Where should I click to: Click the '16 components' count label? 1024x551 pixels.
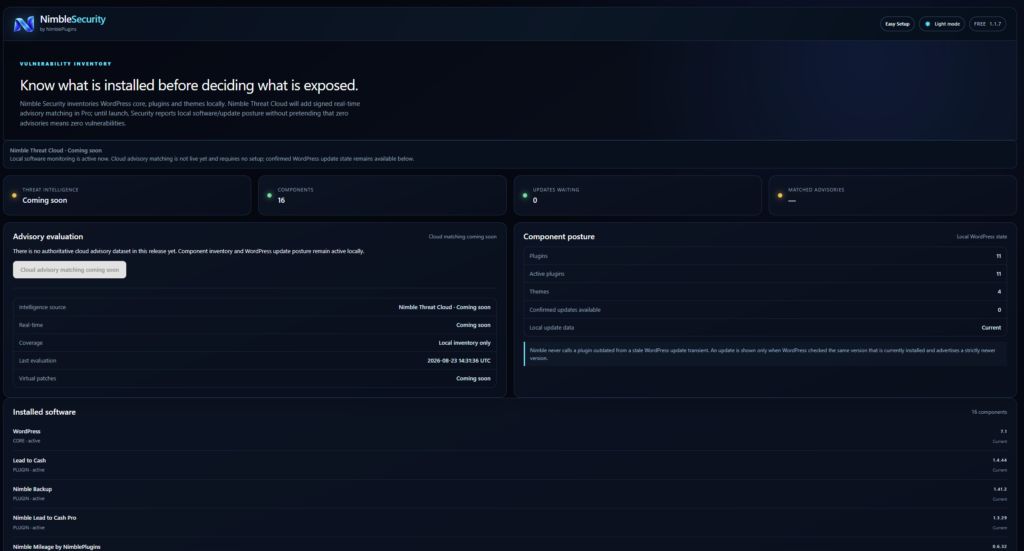tap(989, 412)
